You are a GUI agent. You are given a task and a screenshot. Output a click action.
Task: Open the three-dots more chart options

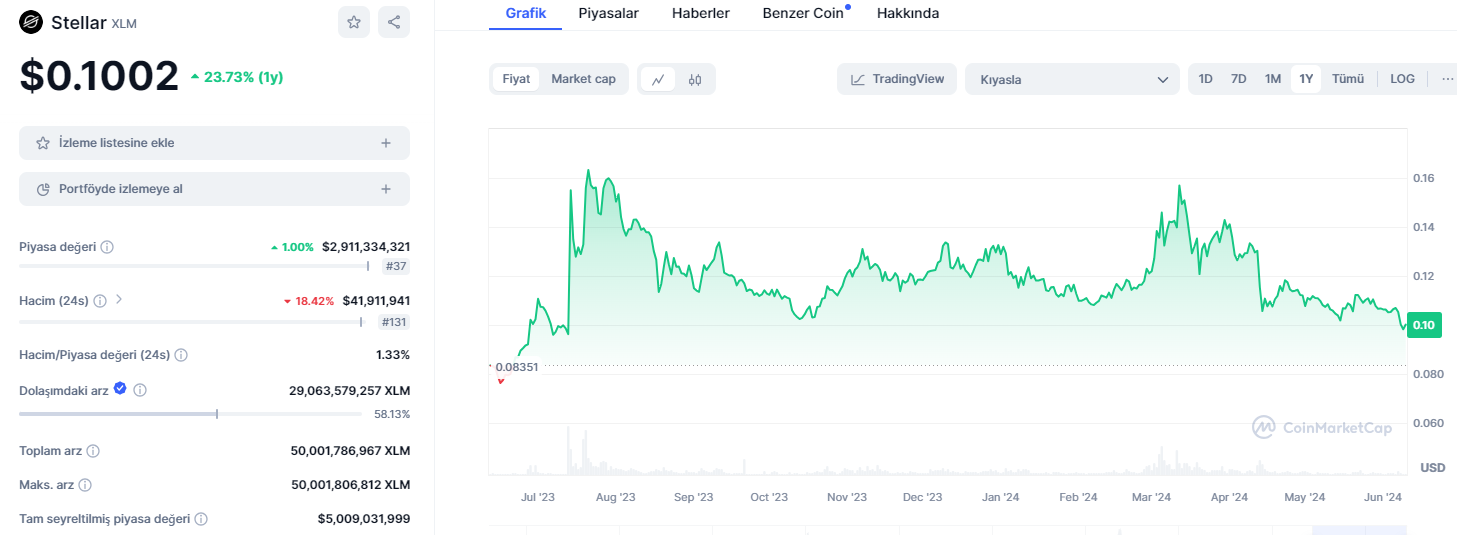click(x=1447, y=79)
